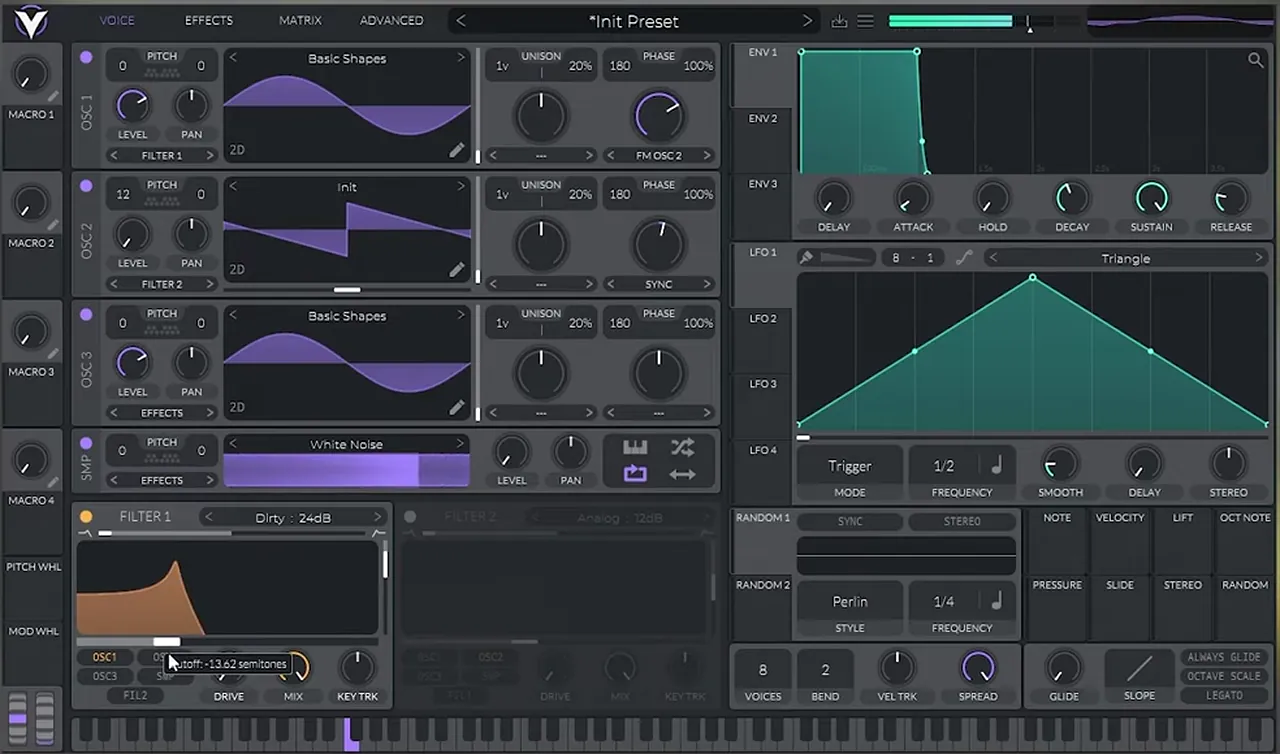Toggle the sampler SMP power dot
This screenshot has width=1280, height=754.
point(86,443)
